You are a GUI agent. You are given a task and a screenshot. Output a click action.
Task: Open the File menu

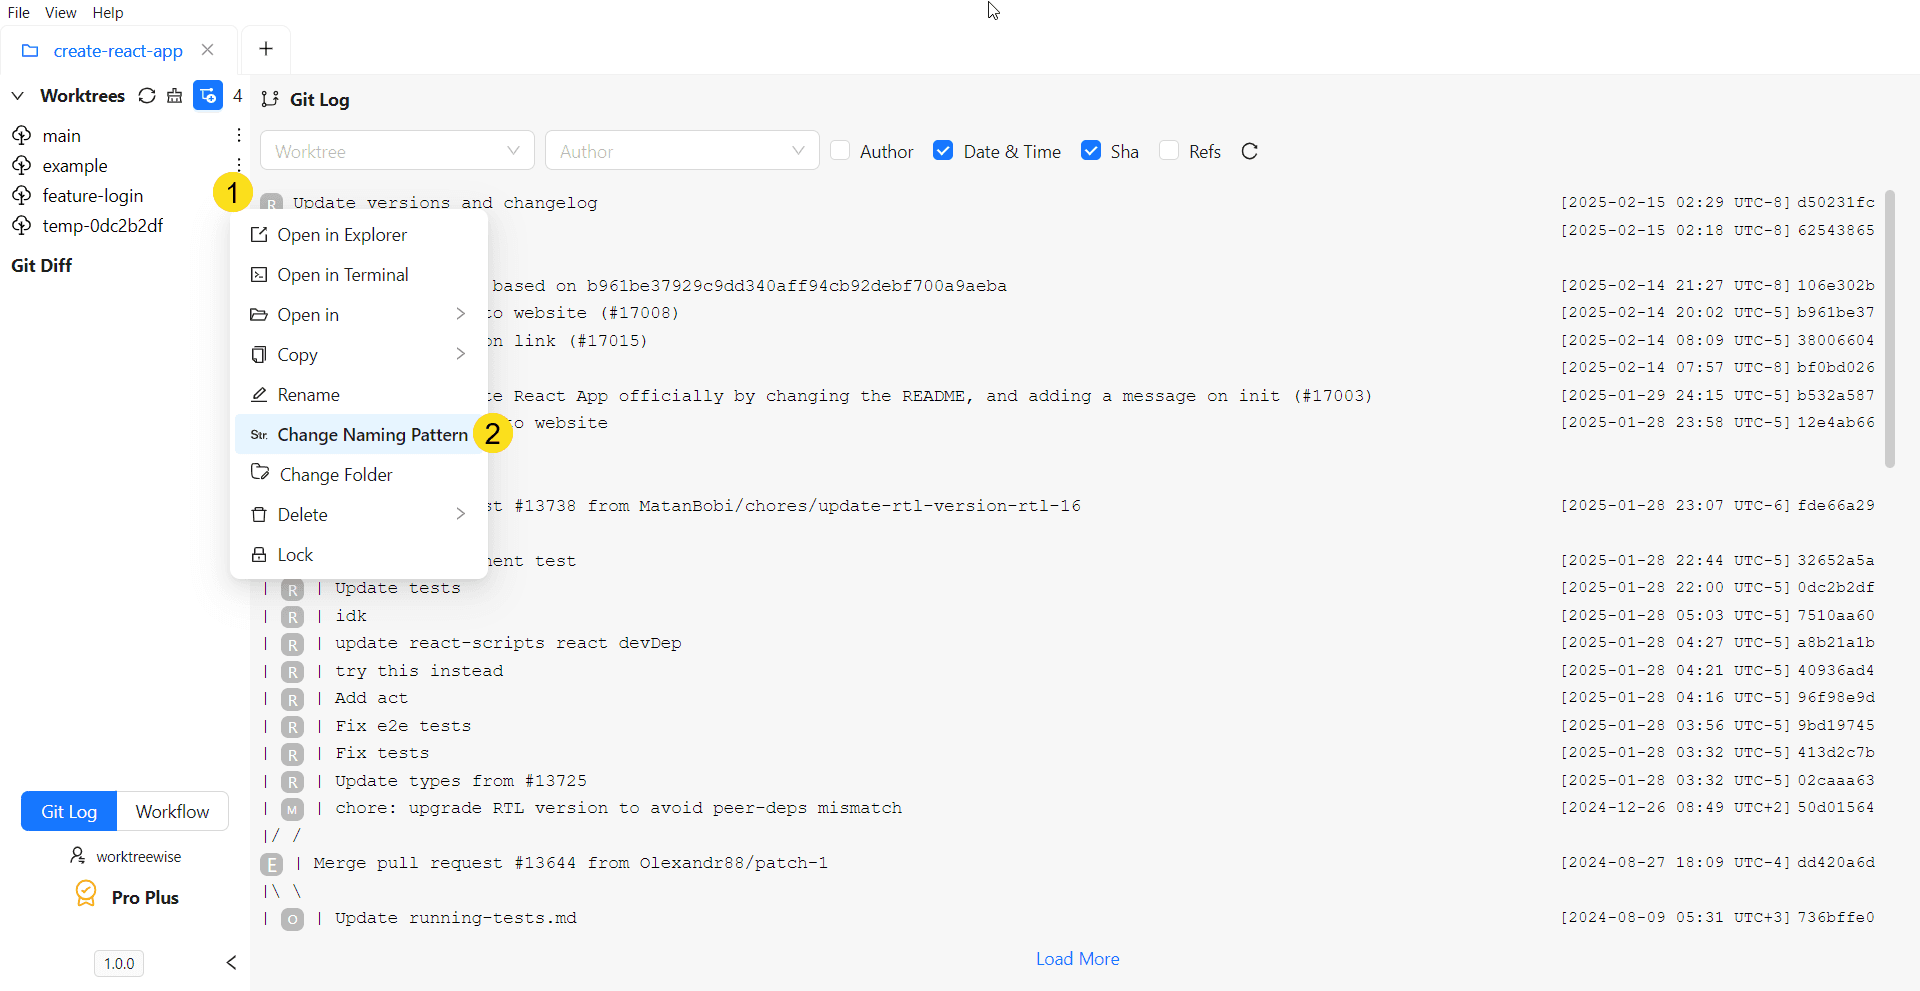tap(18, 12)
